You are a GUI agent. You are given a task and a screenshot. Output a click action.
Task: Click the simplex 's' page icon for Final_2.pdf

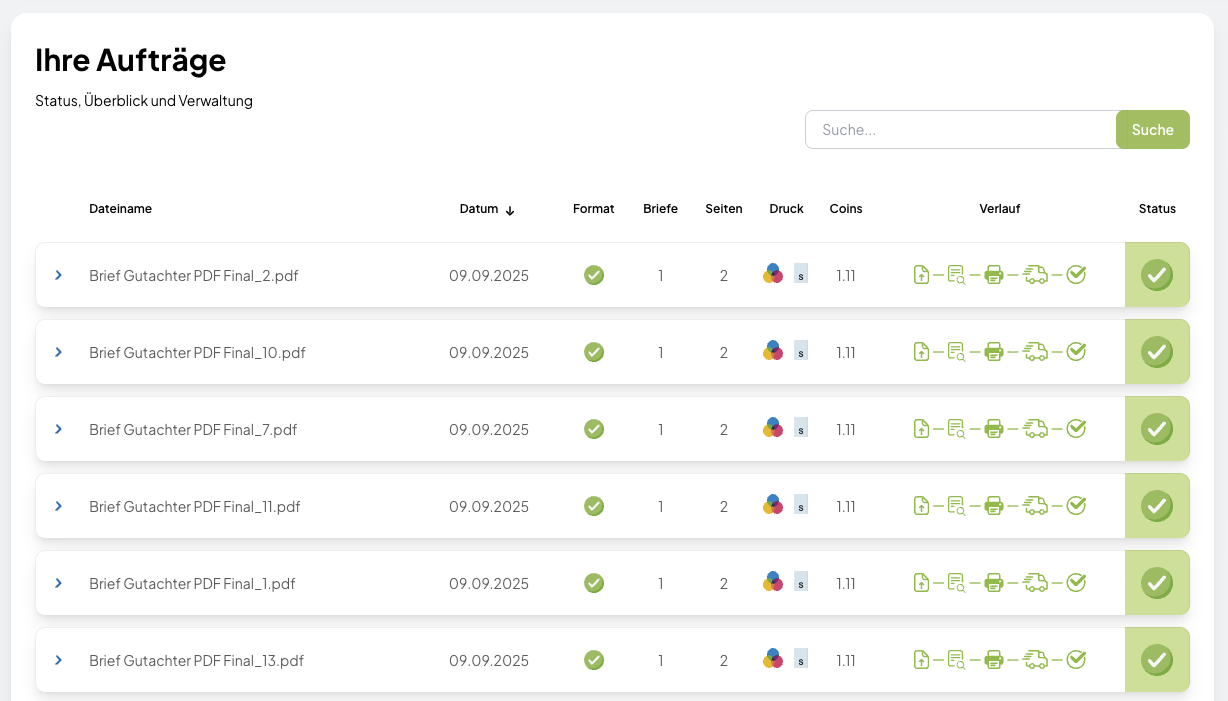pyautogui.click(x=801, y=274)
